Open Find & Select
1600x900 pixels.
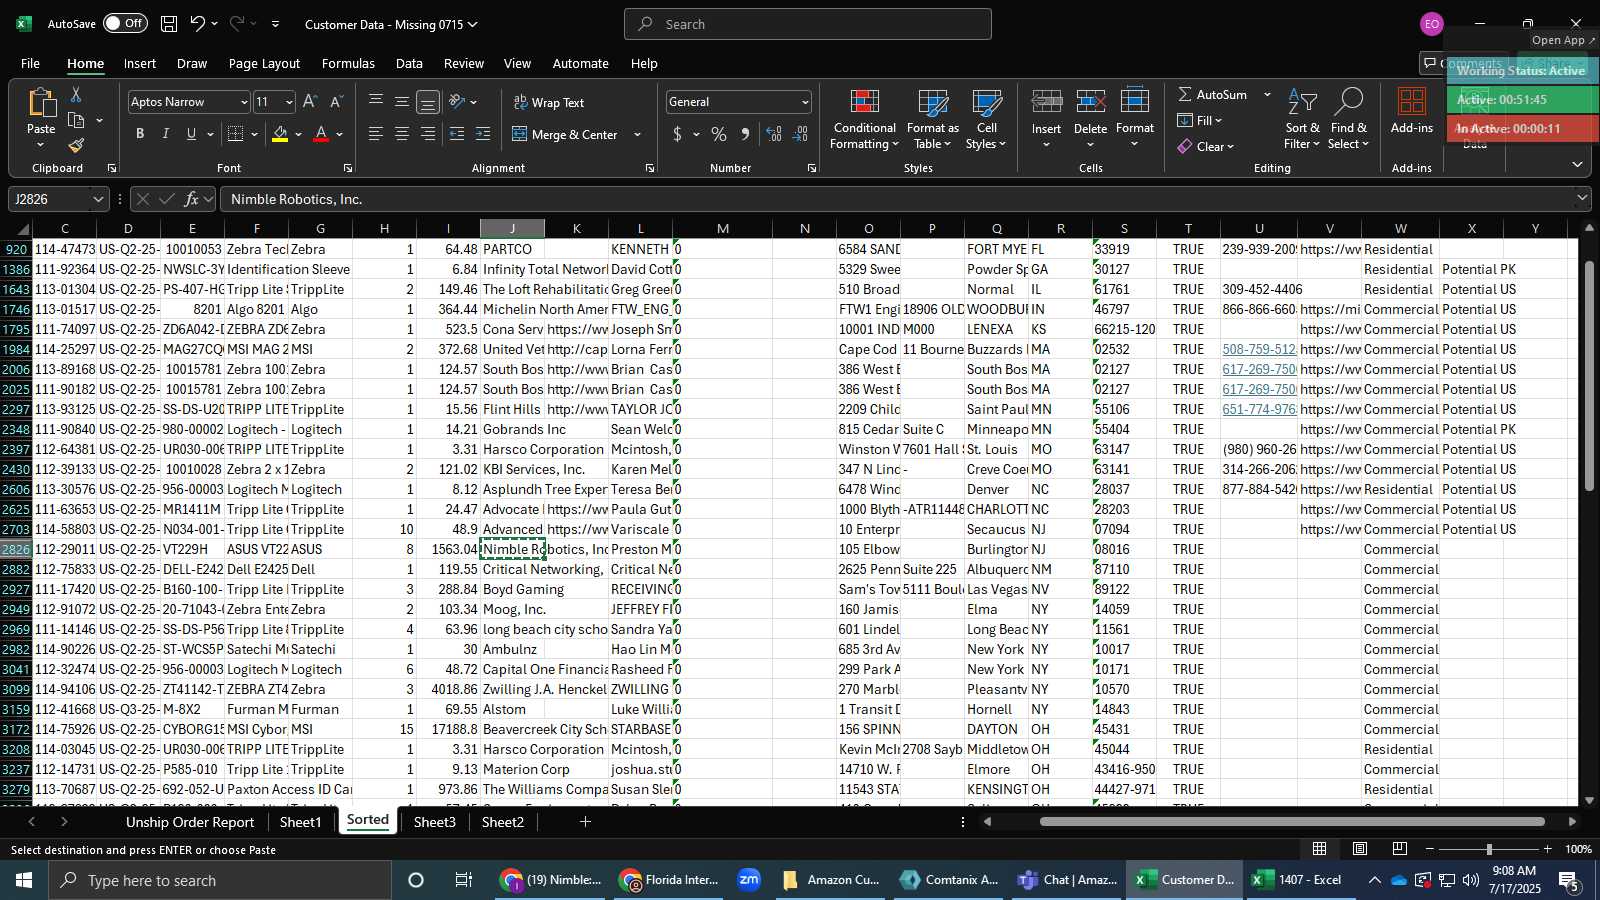click(x=1349, y=120)
